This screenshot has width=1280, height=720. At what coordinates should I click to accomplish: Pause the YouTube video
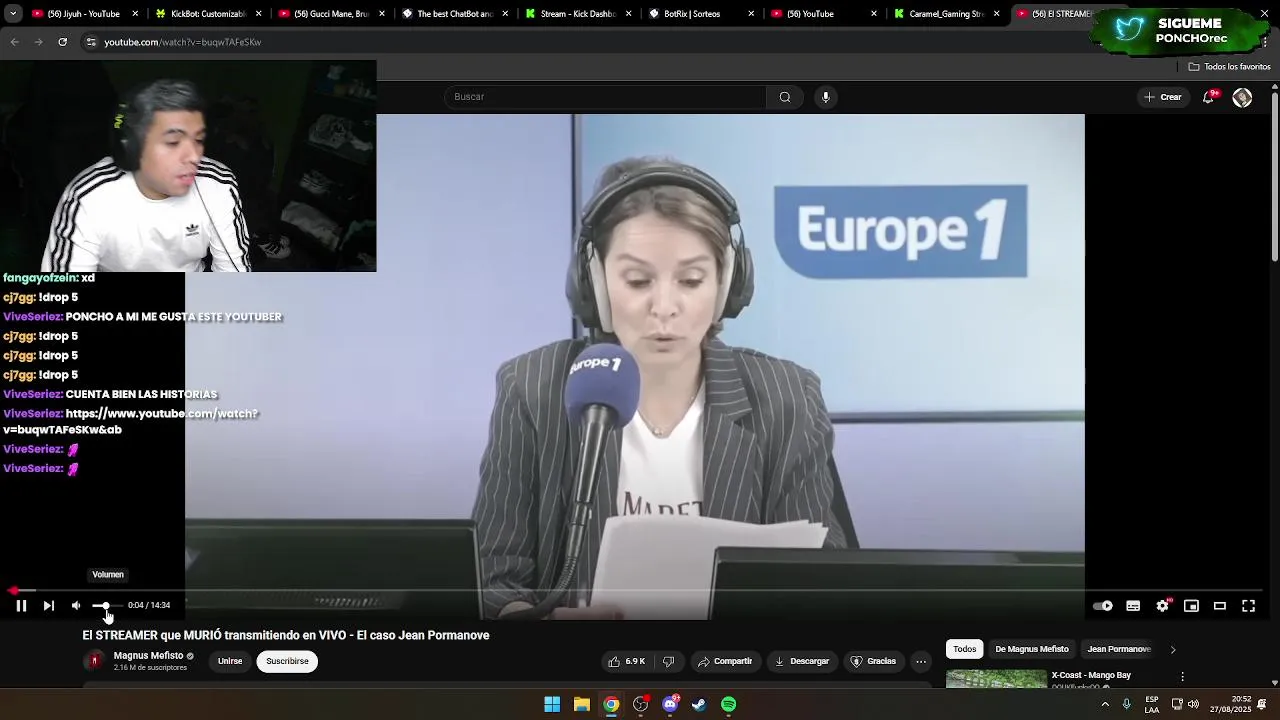tap(20, 605)
